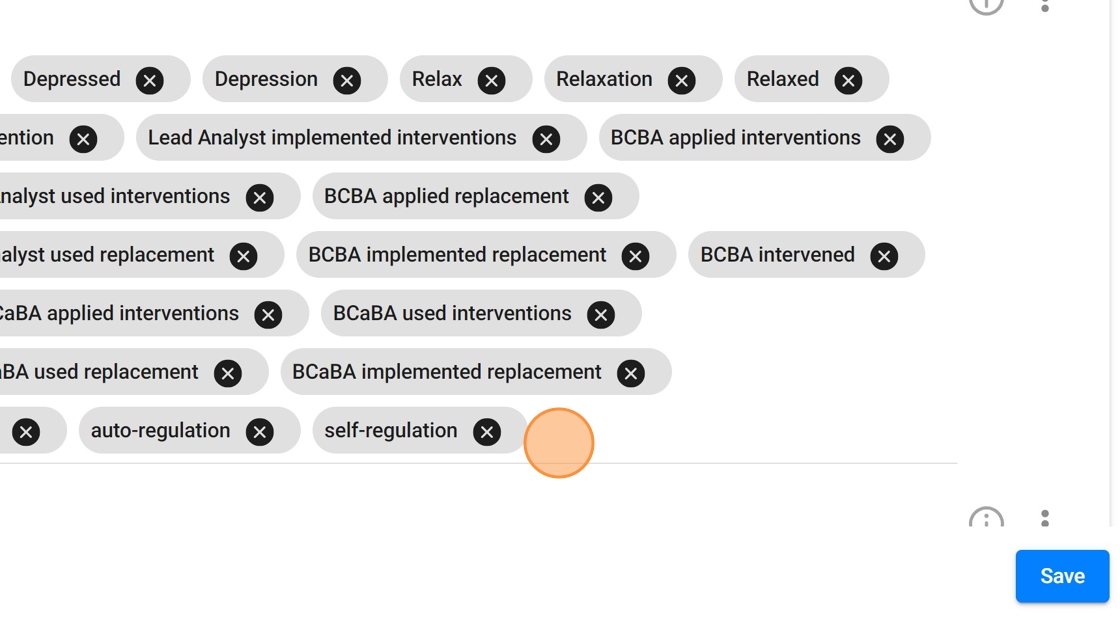Delete BCBA applied interventions chip

pyautogui.click(x=890, y=139)
